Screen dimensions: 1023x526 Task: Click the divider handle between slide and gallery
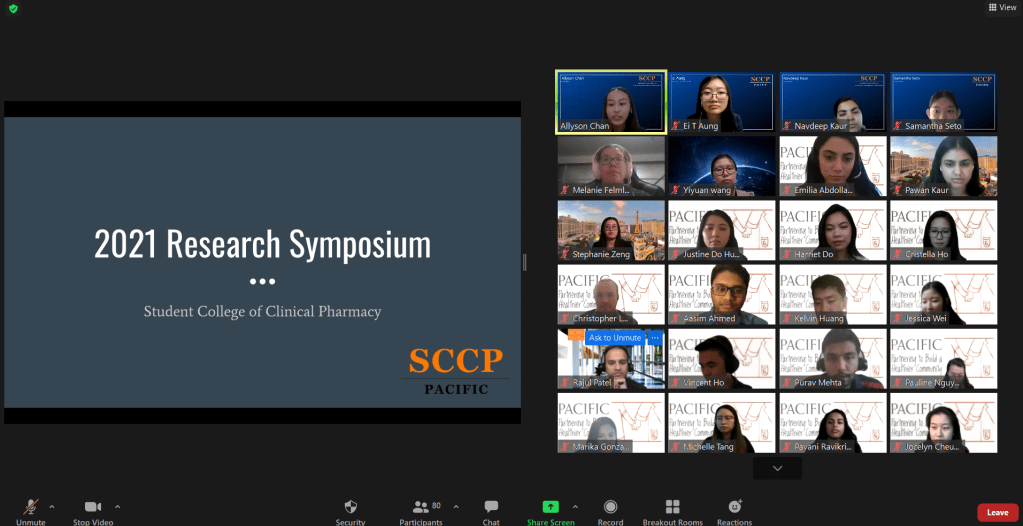click(x=525, y=262)
